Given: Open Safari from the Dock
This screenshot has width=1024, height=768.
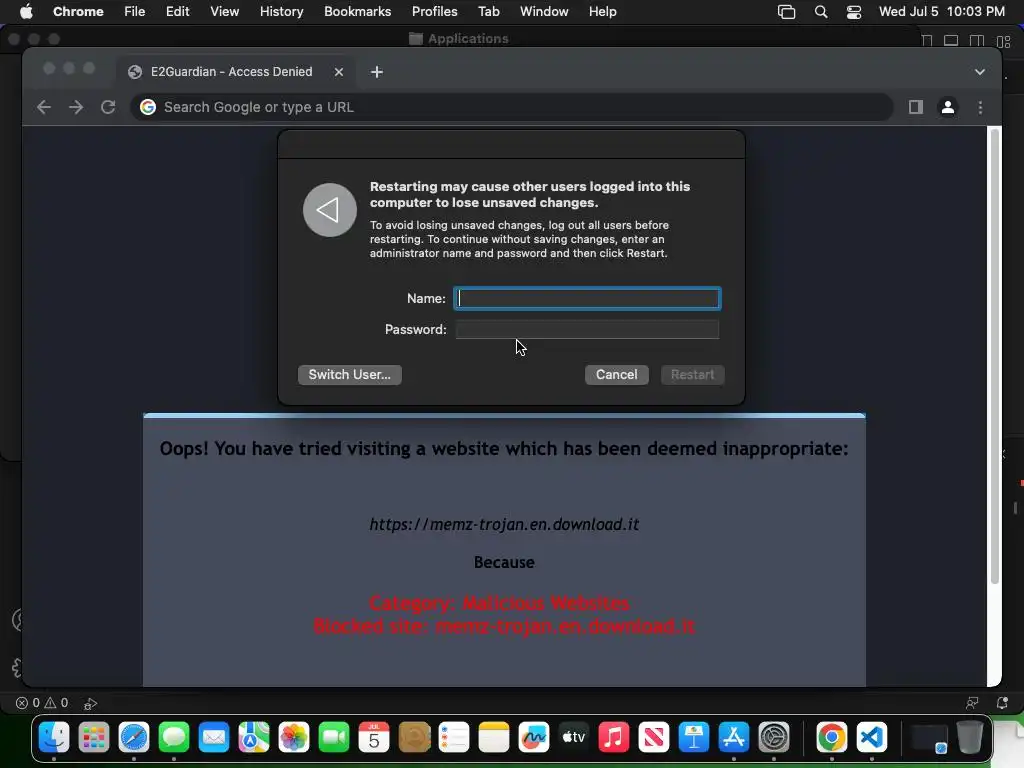Looking at the screenshot, I should pyautogui.click(x=134, y=738).
